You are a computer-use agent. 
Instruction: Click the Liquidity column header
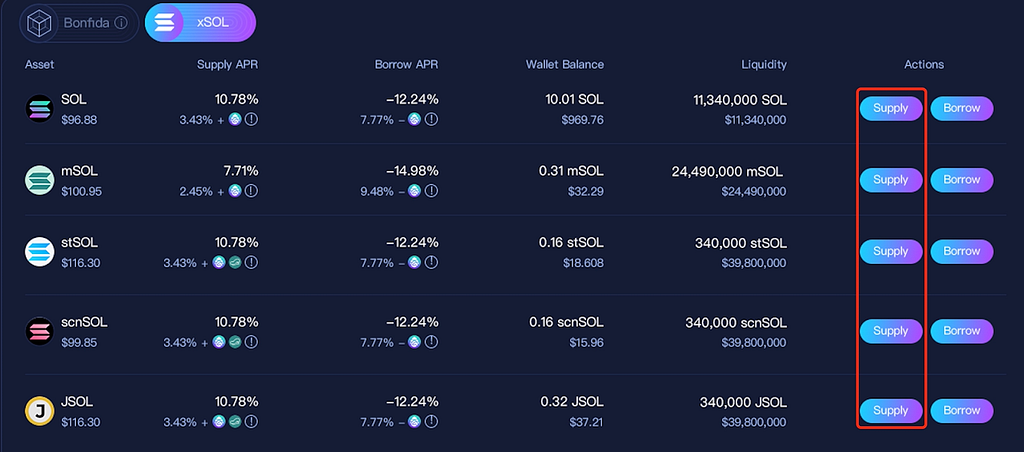tap(764, 65)
